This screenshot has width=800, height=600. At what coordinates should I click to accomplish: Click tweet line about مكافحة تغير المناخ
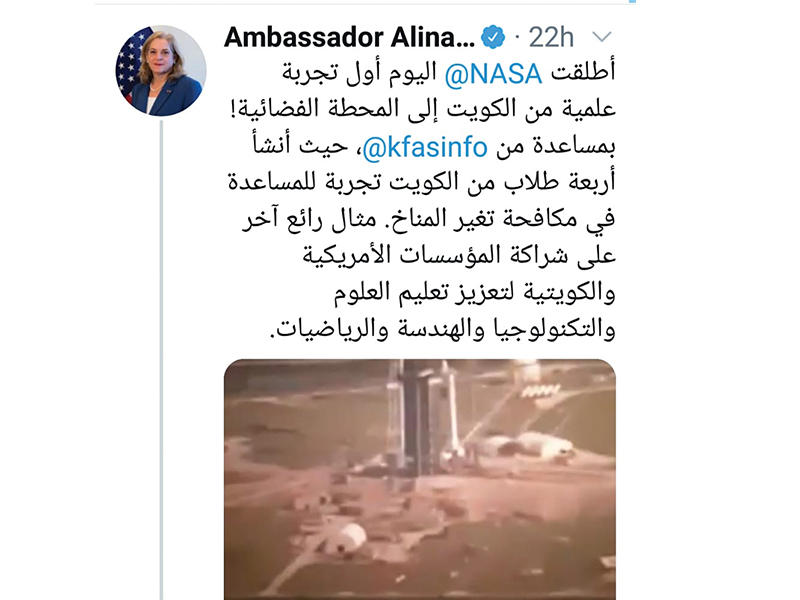click(x=428, y=219)
